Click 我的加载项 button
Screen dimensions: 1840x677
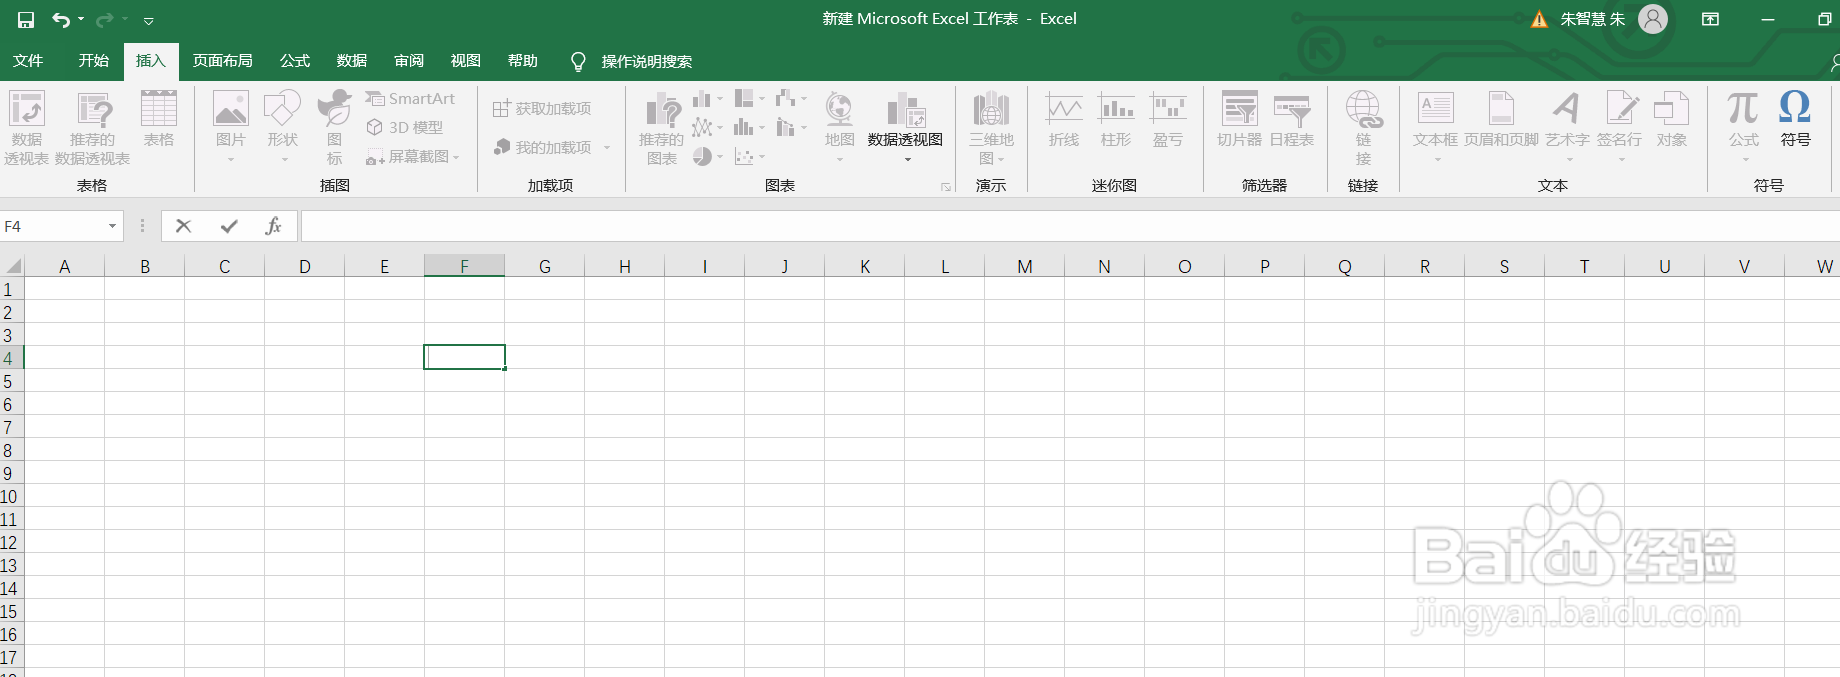pyautogui.click(x=543, y=148)
